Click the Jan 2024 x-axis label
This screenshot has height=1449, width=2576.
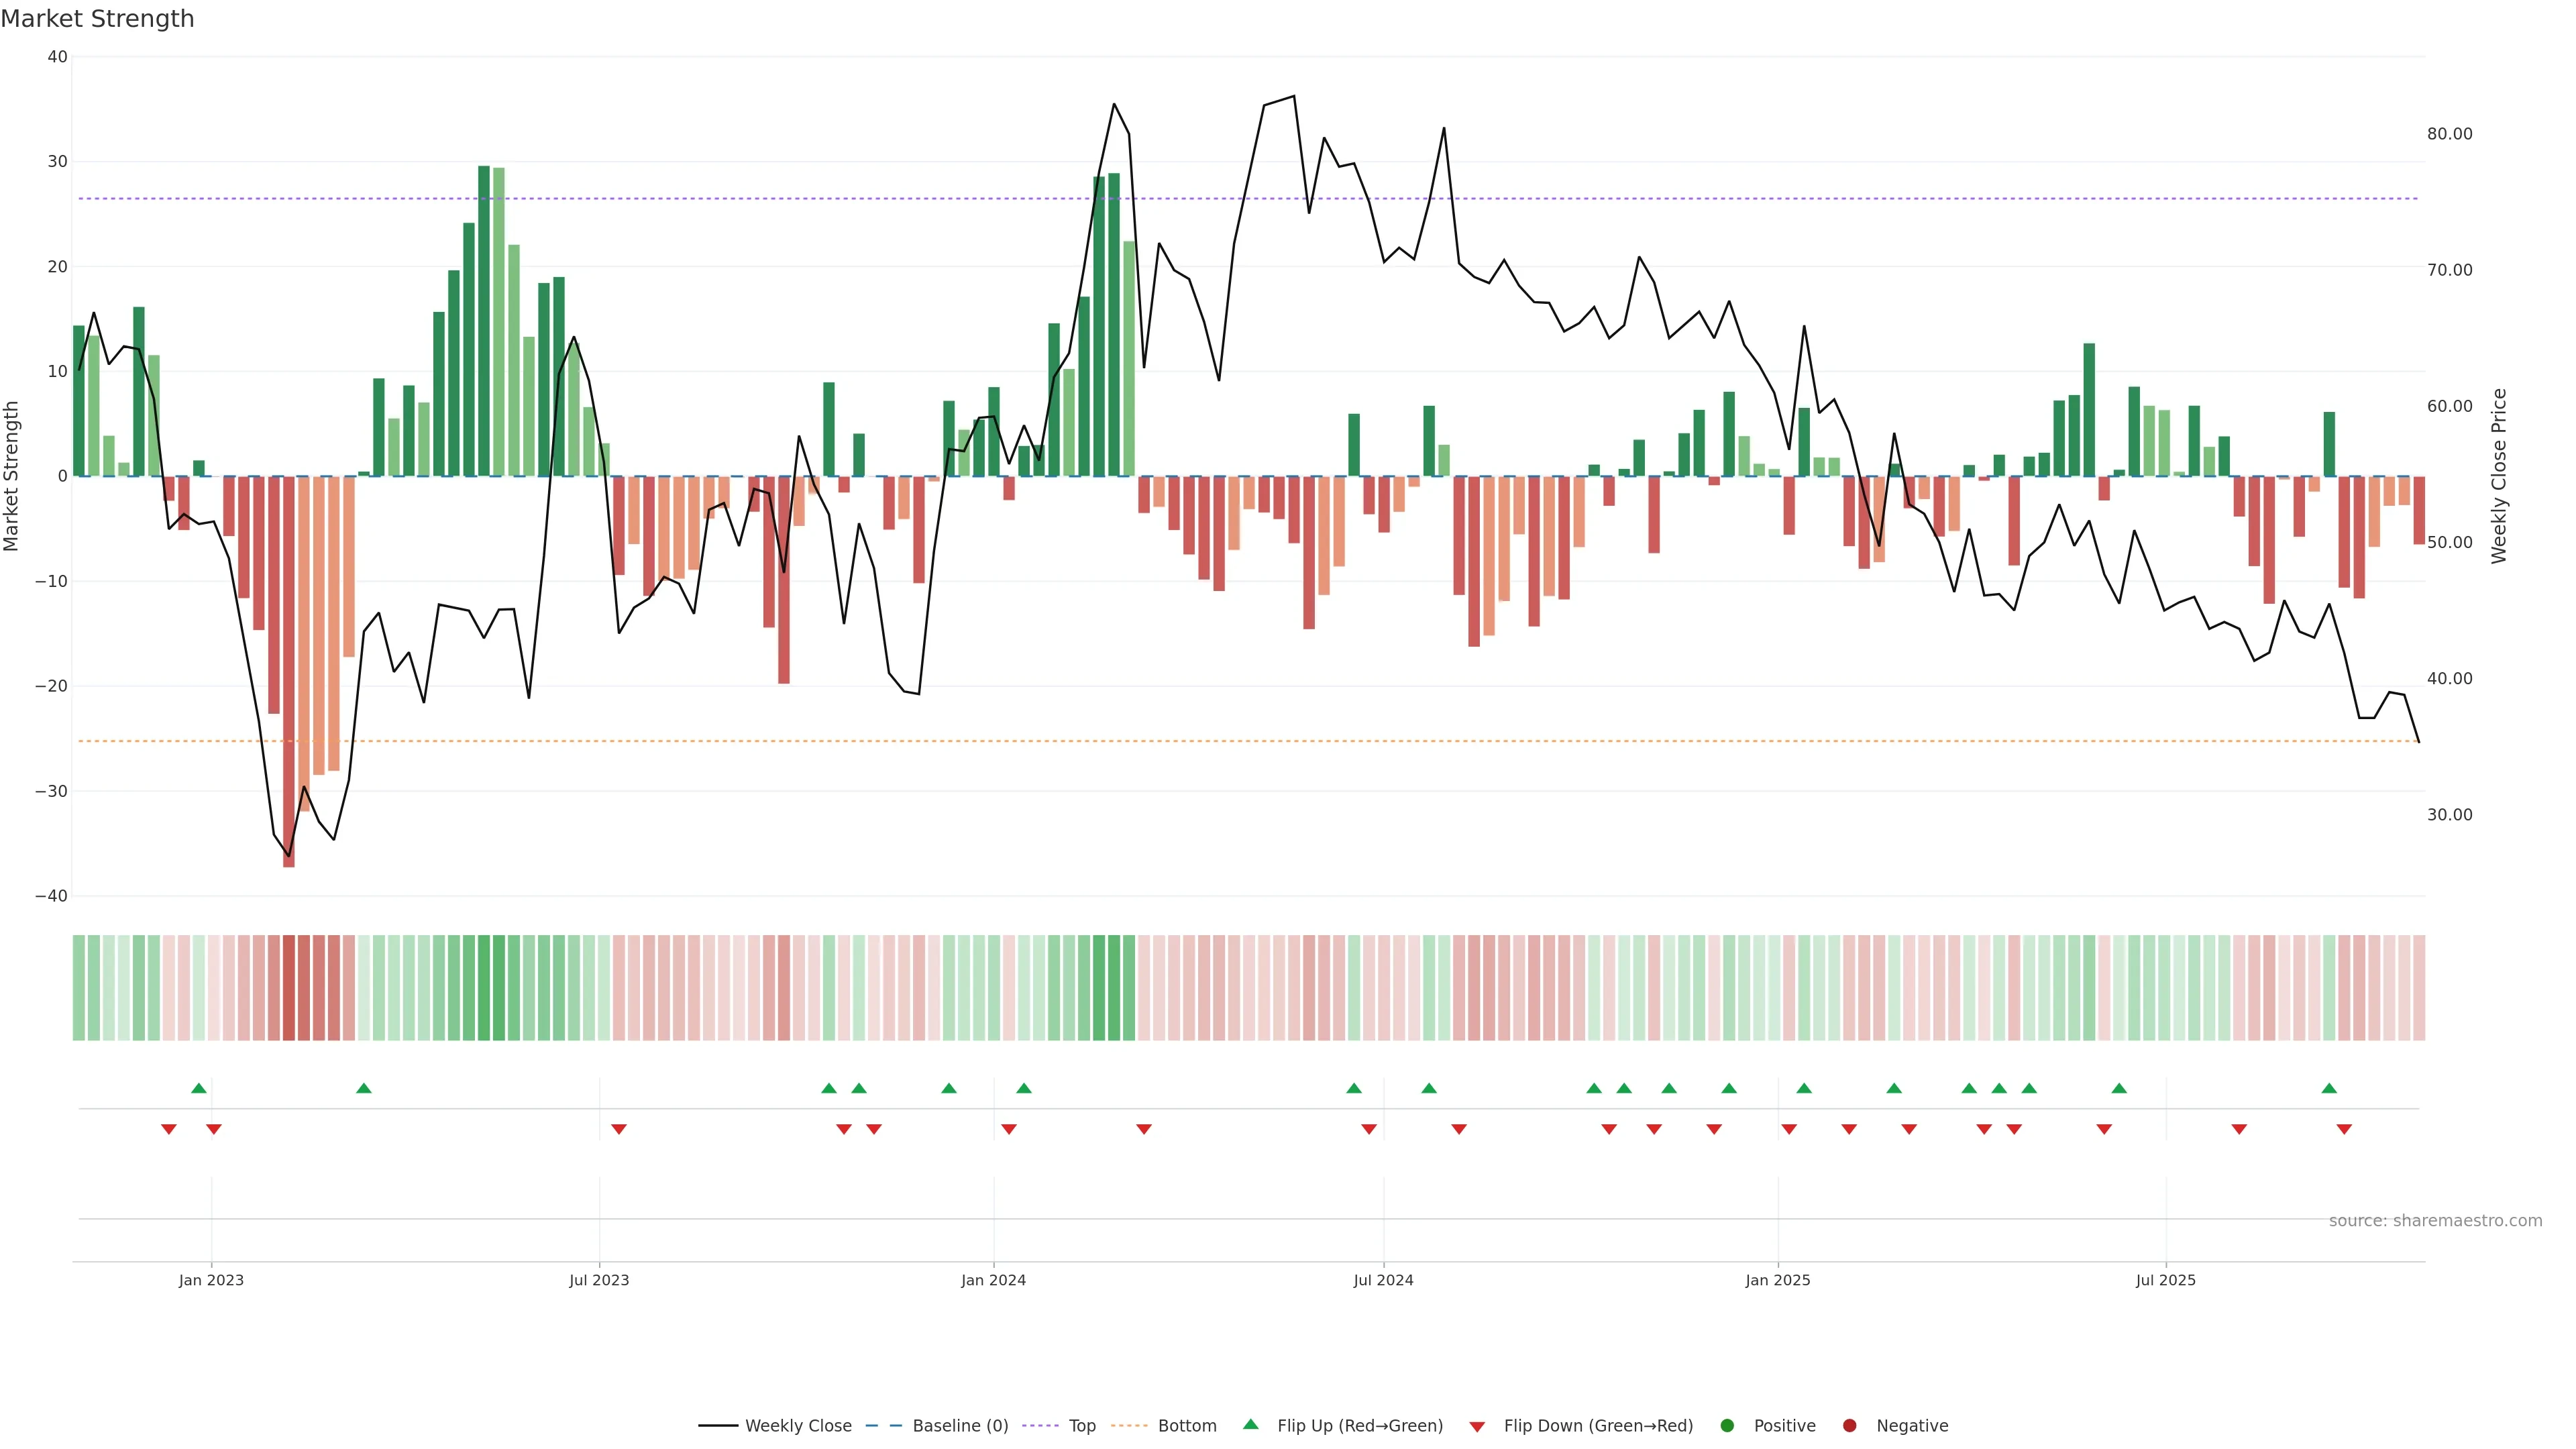click(993, 1280)
